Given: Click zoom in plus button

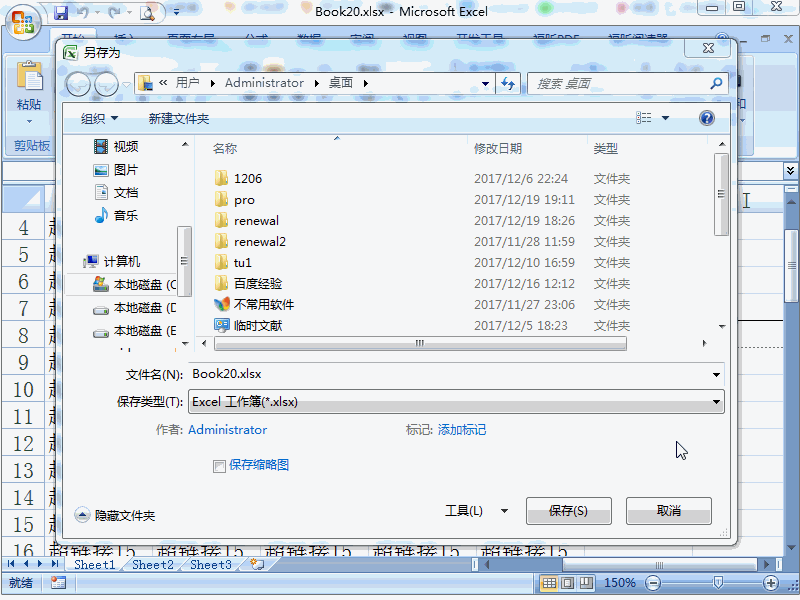Looking at the screenshot, I should pos(770,583).
